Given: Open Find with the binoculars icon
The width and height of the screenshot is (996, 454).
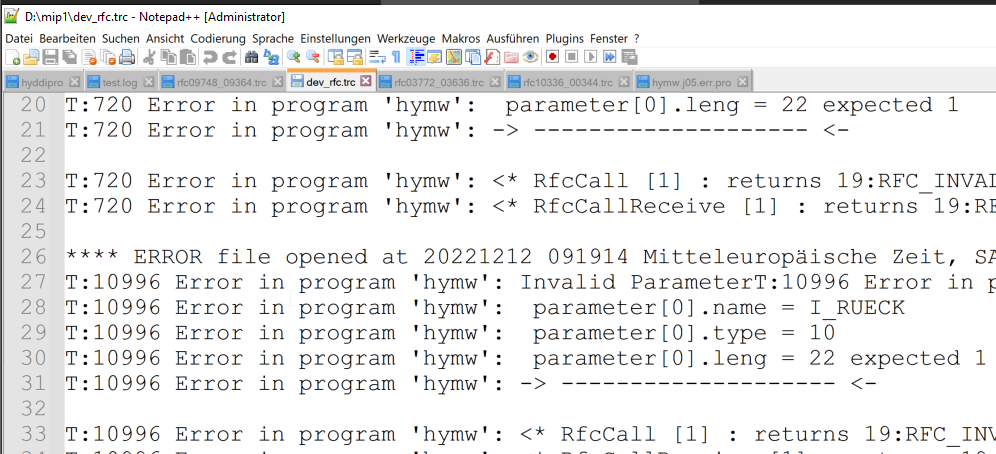Looking at the screenshot, I should pos(251,57).
